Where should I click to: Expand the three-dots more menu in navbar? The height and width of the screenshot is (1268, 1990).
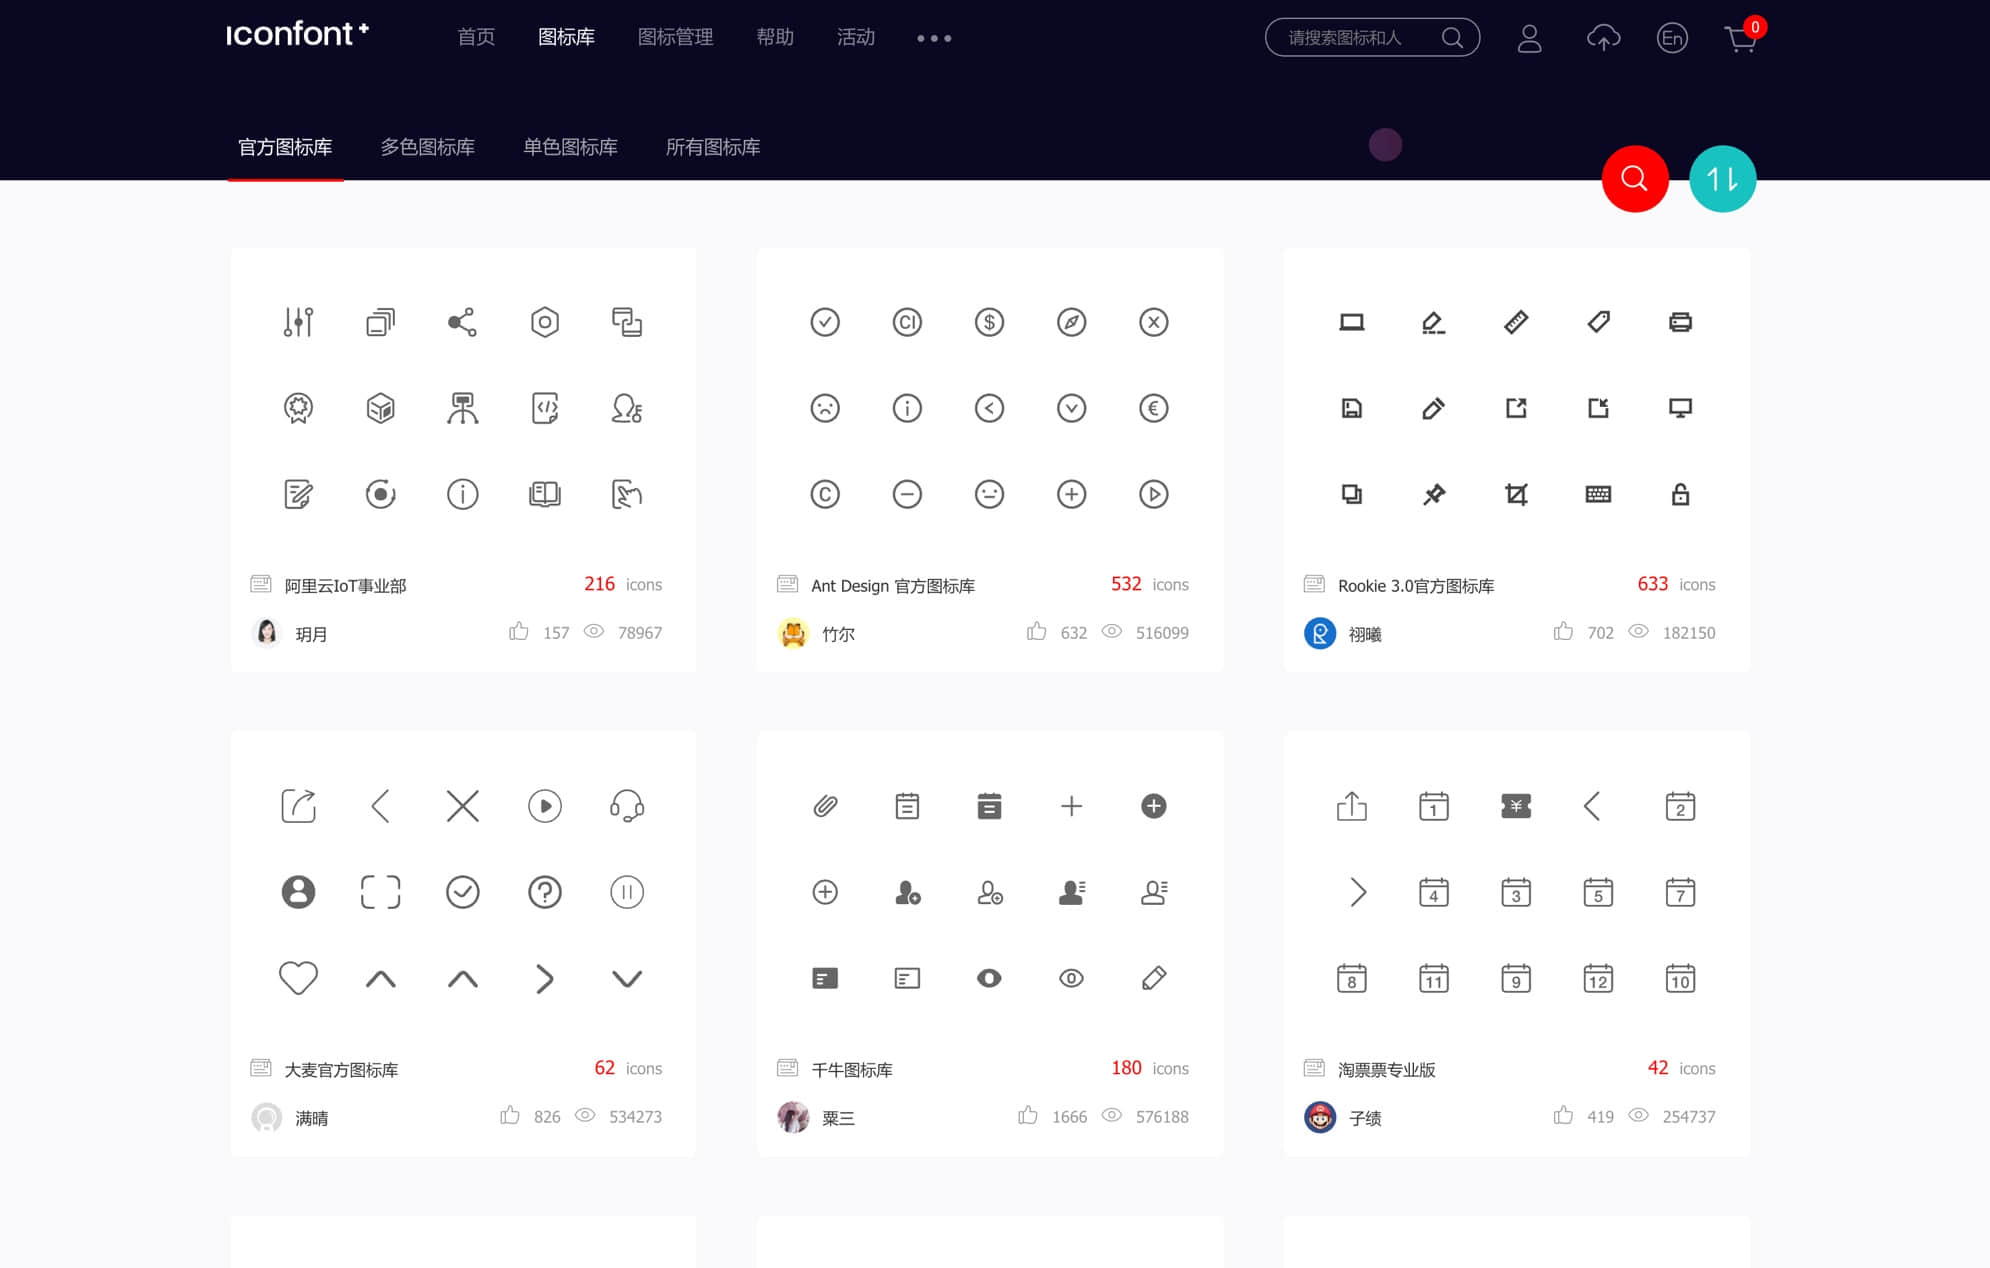click(934, 38)
